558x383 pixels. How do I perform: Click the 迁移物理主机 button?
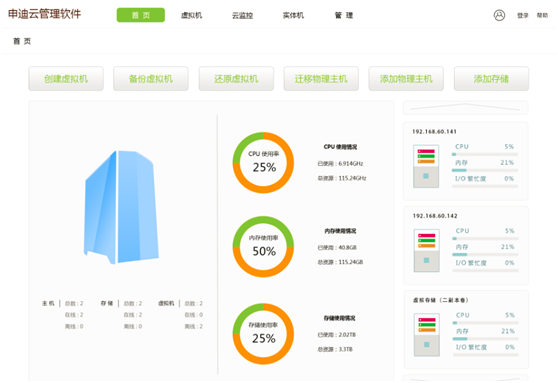pyautogui.click(x=321, y=79)
